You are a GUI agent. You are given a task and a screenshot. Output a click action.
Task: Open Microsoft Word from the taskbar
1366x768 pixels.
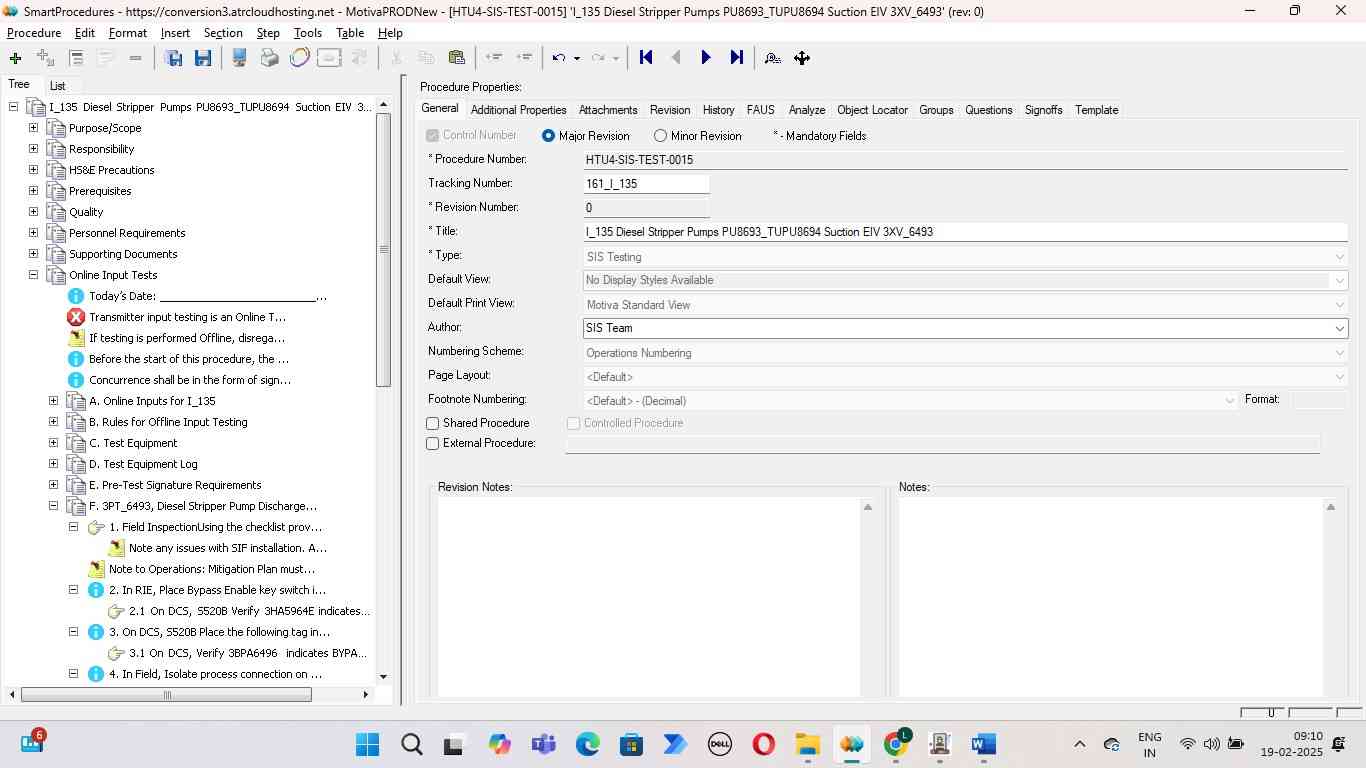983,744
